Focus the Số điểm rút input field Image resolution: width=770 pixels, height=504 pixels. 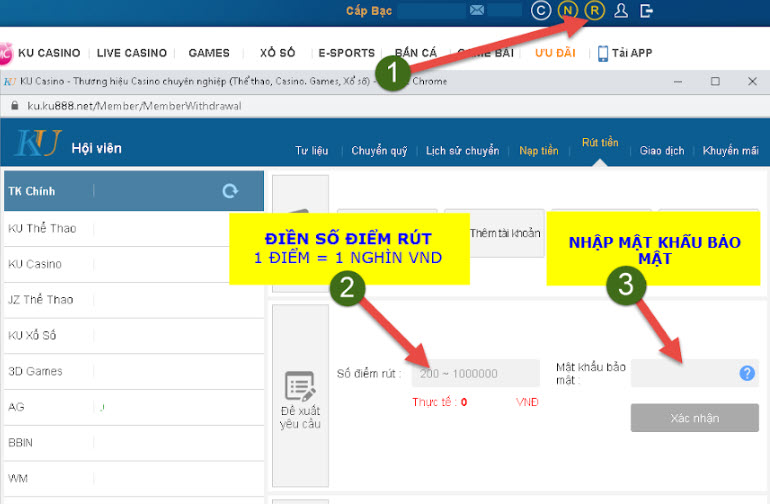pos(475,373)
